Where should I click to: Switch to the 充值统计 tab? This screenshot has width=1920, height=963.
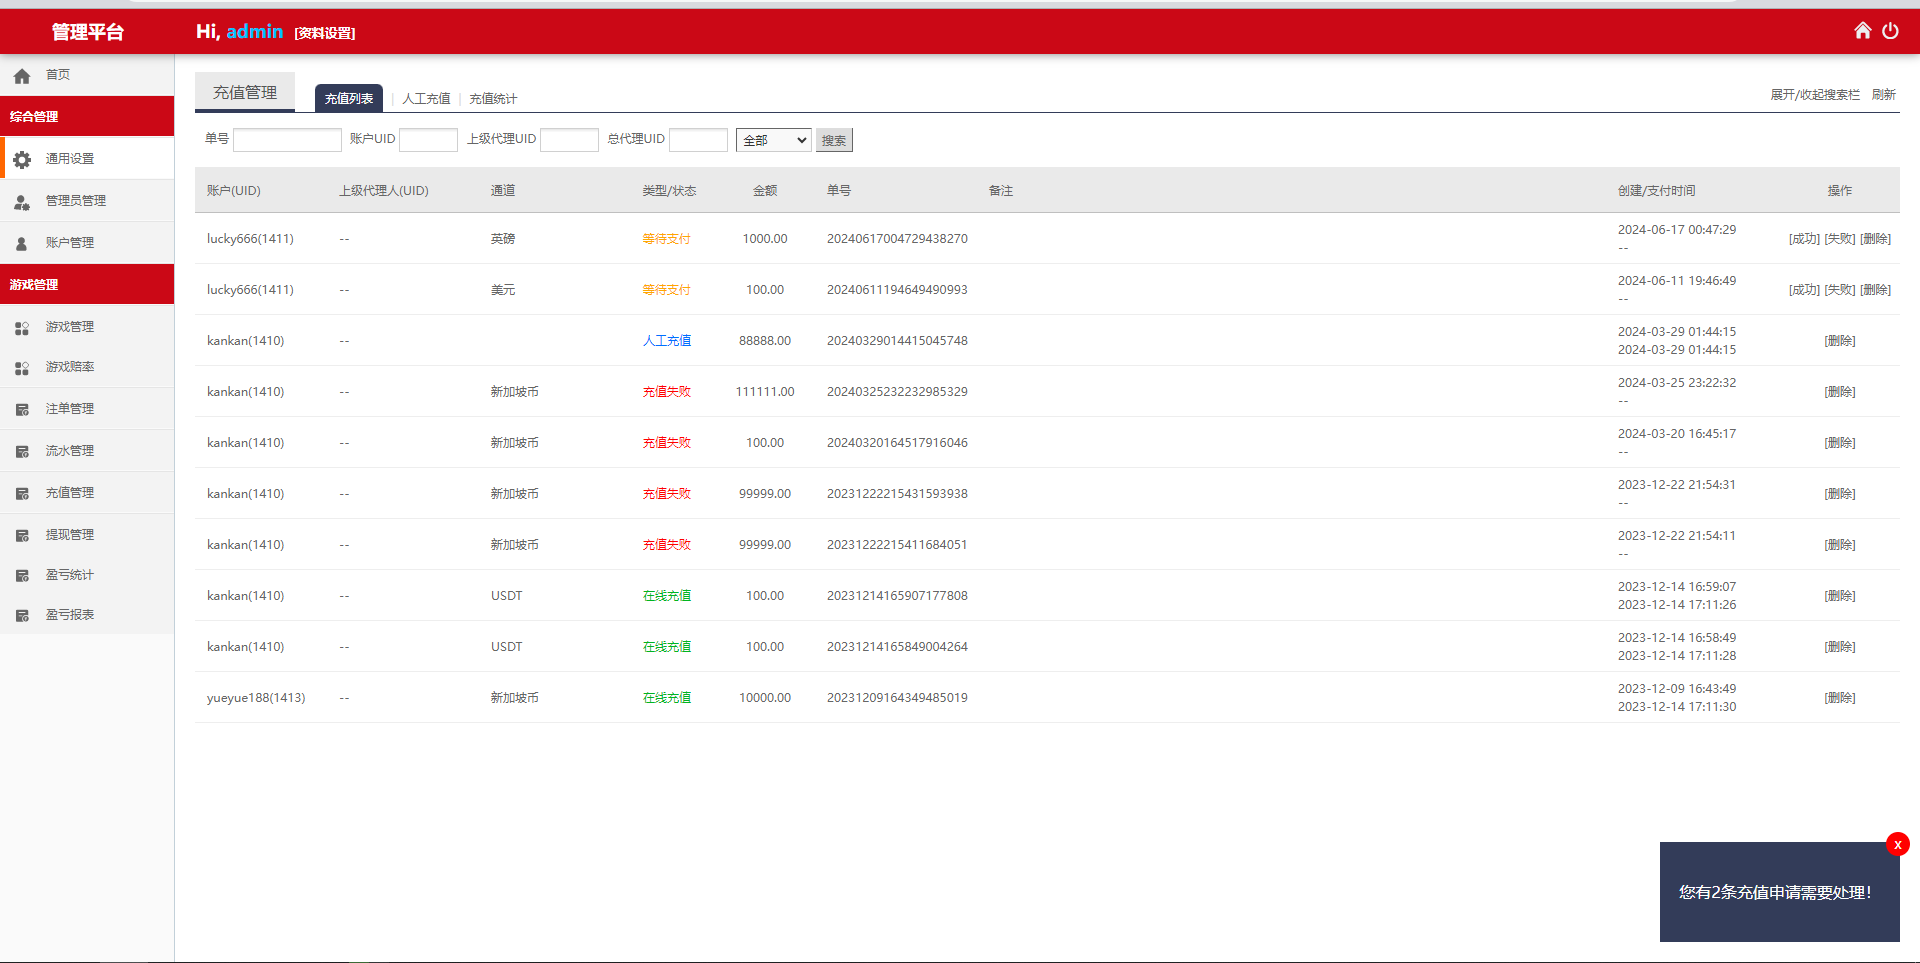tap(493, 99)
